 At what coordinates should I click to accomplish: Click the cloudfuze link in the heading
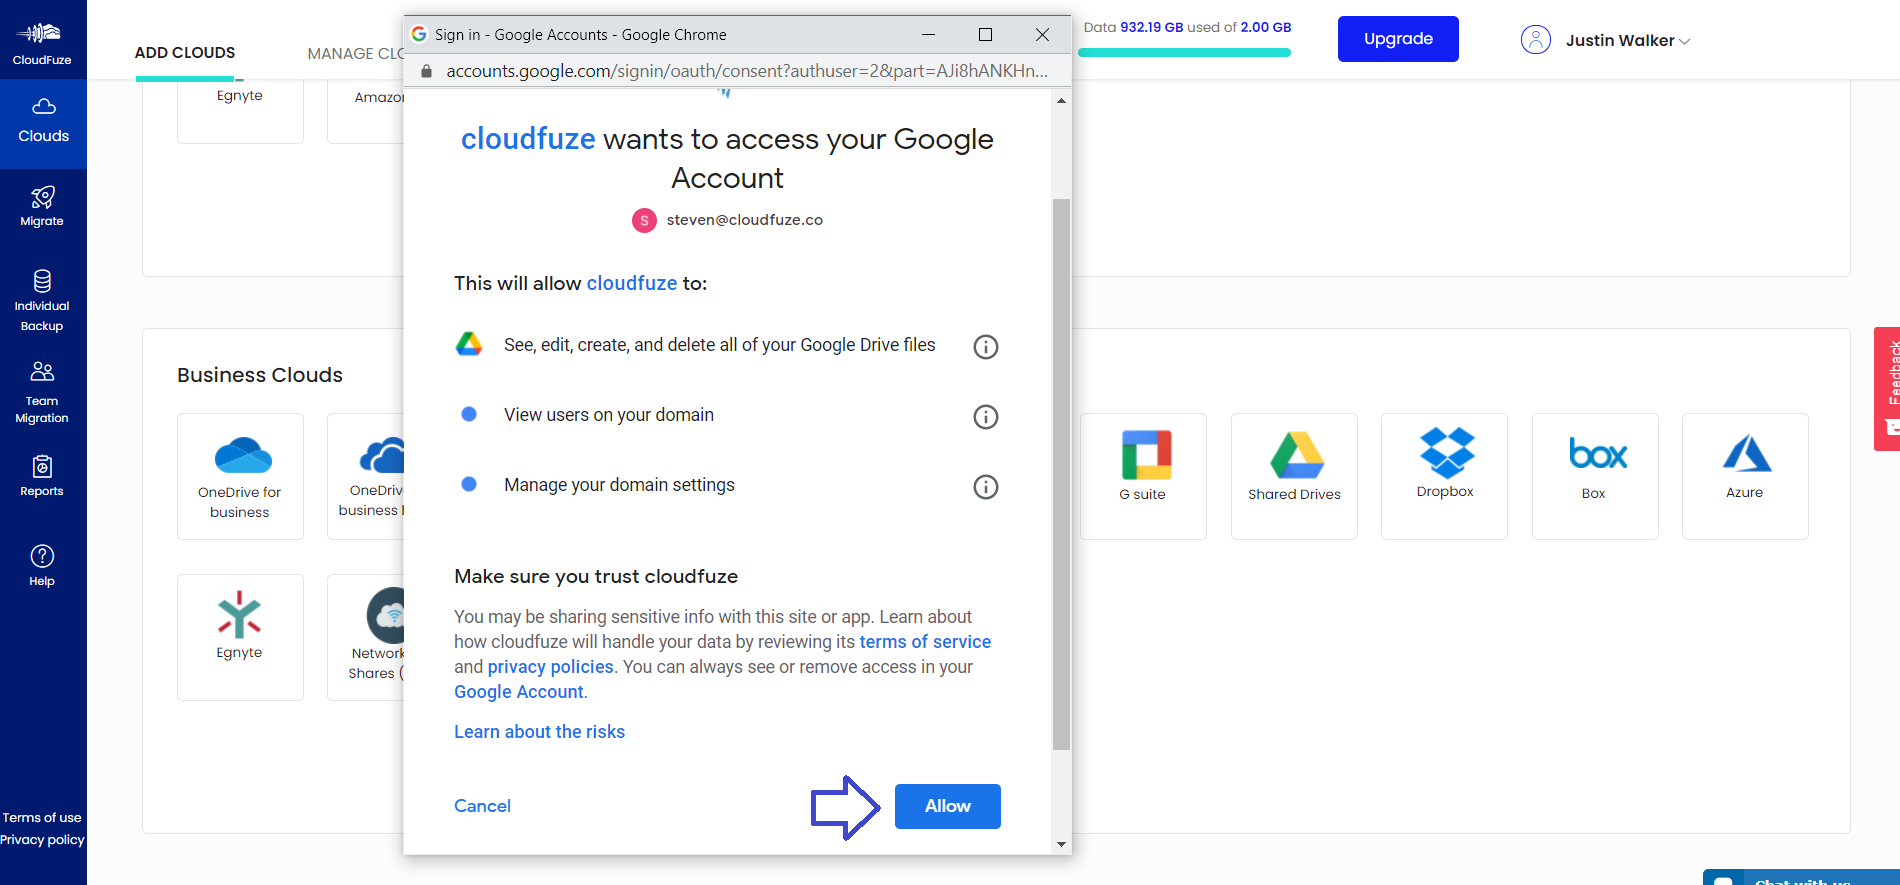(528, 139)
